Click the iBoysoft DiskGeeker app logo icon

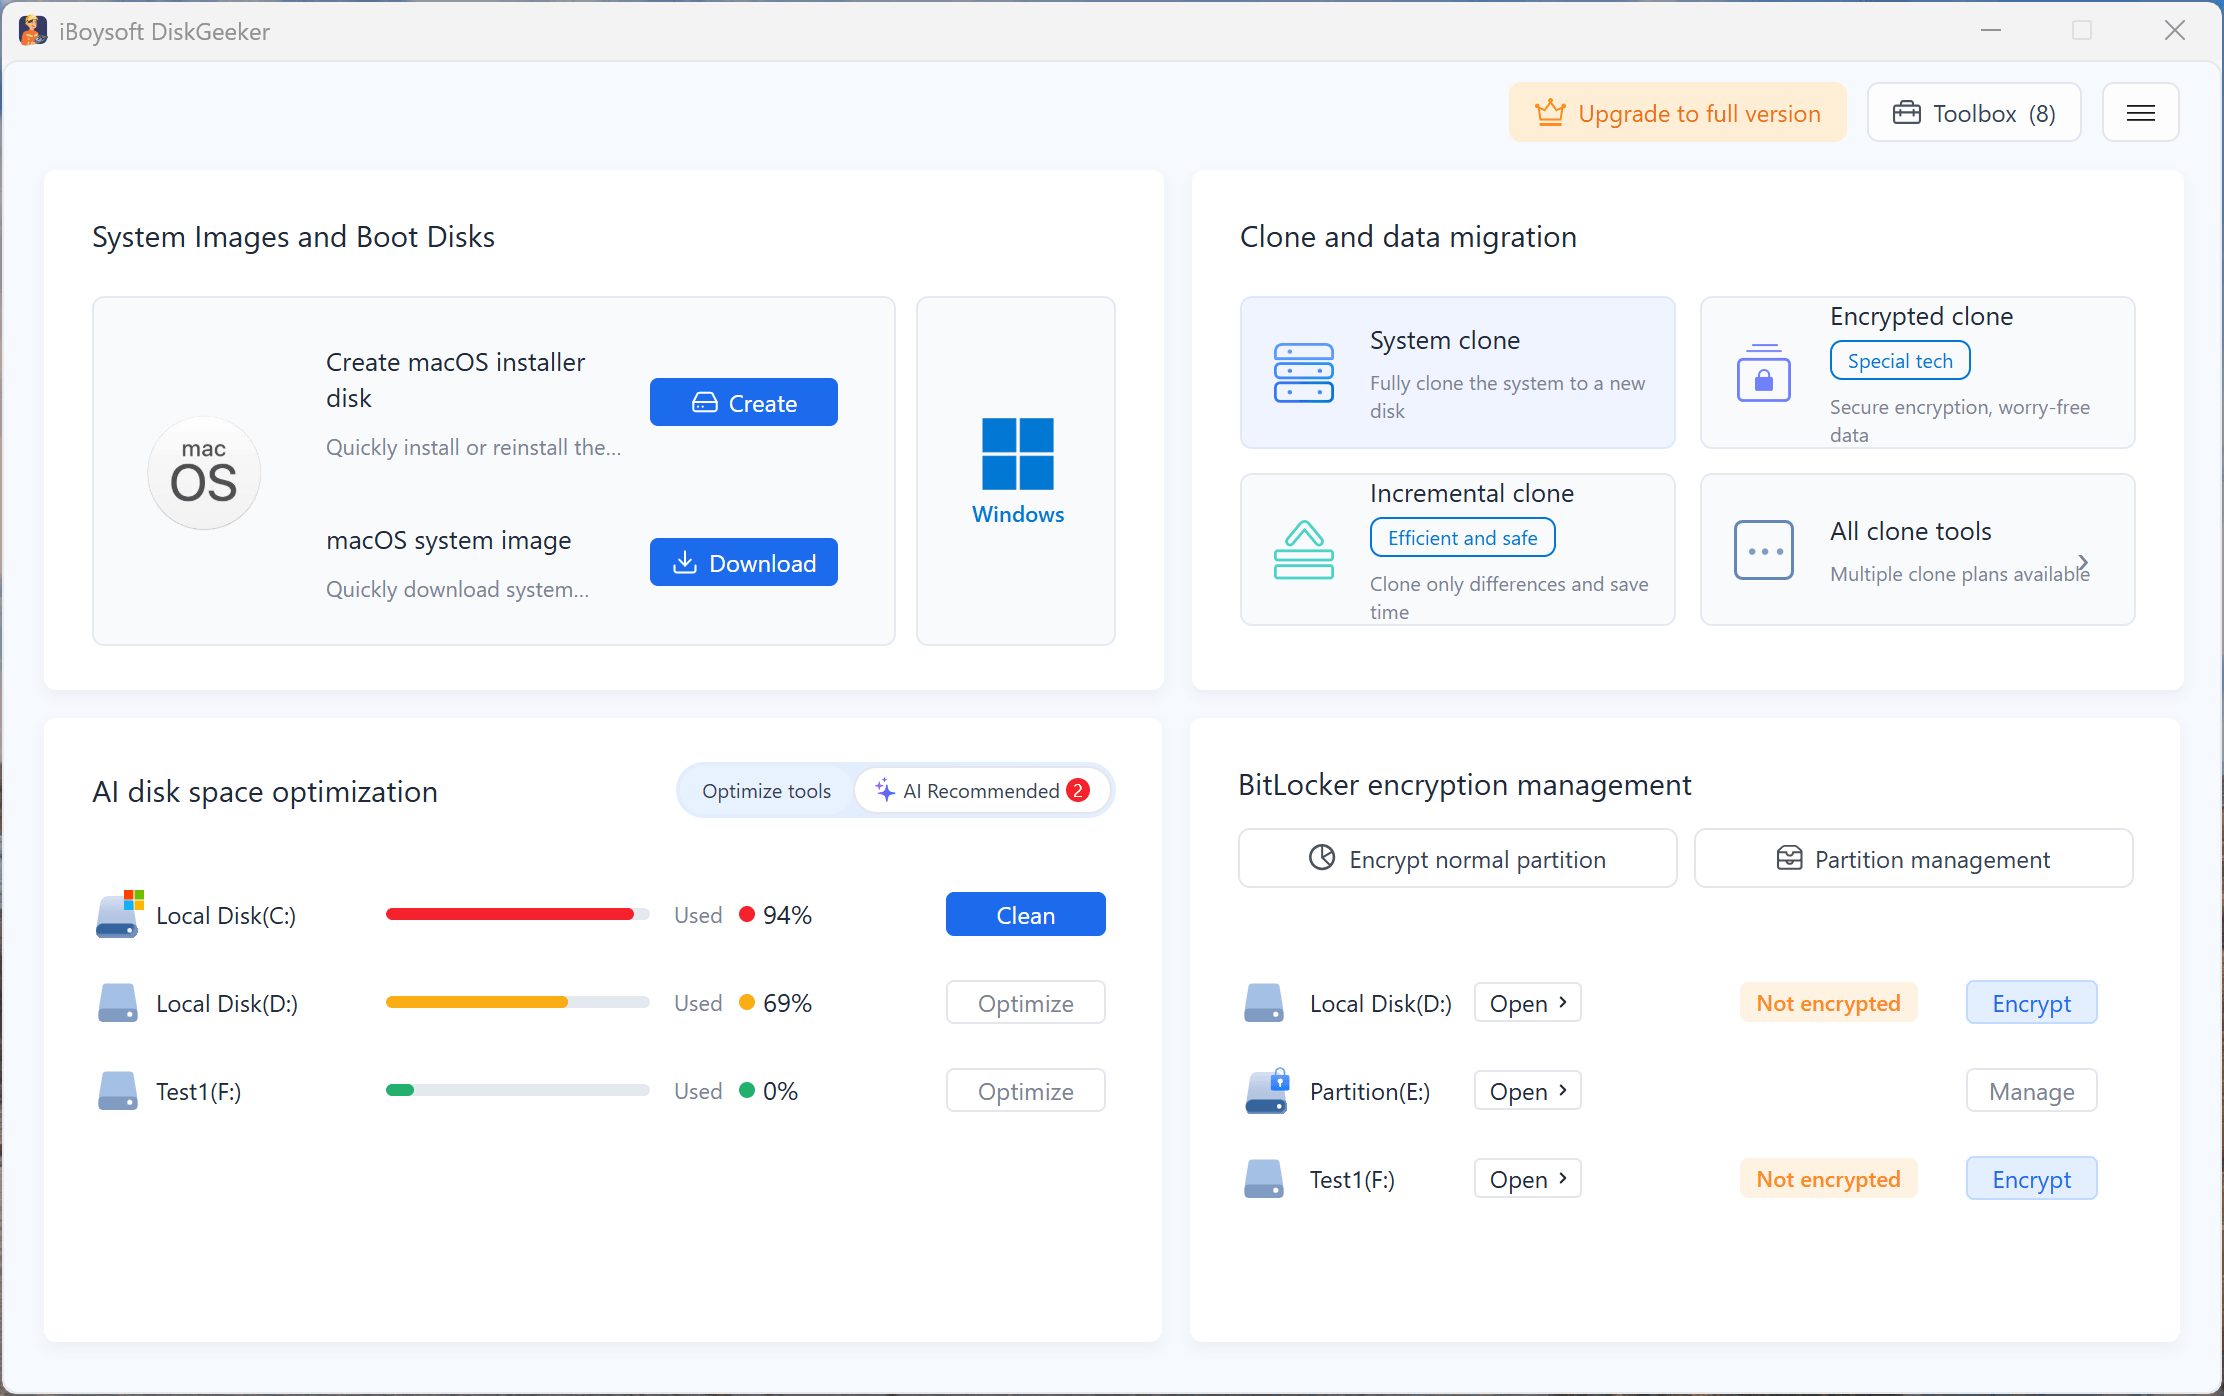click(33, 31)
